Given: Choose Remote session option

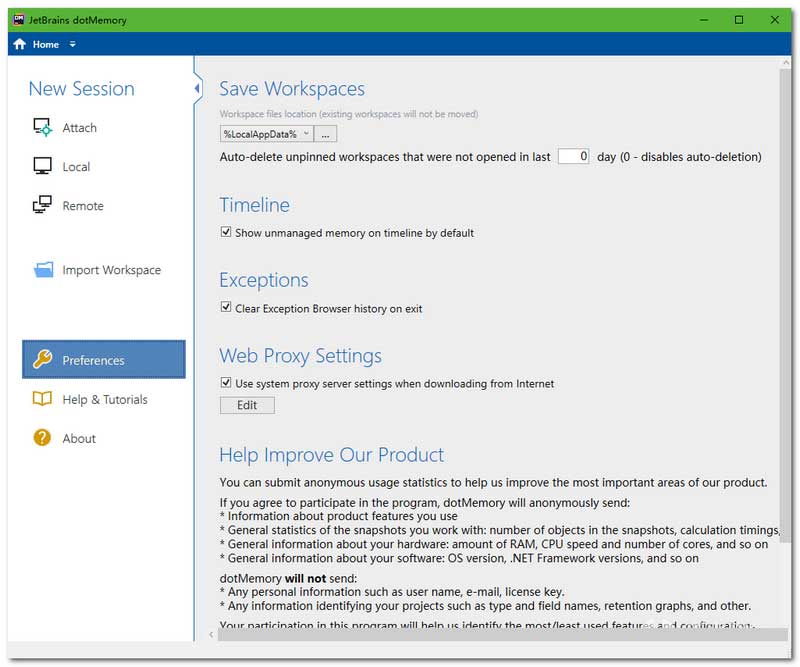Looking at the screenshot, I should [x=83, y=206].
